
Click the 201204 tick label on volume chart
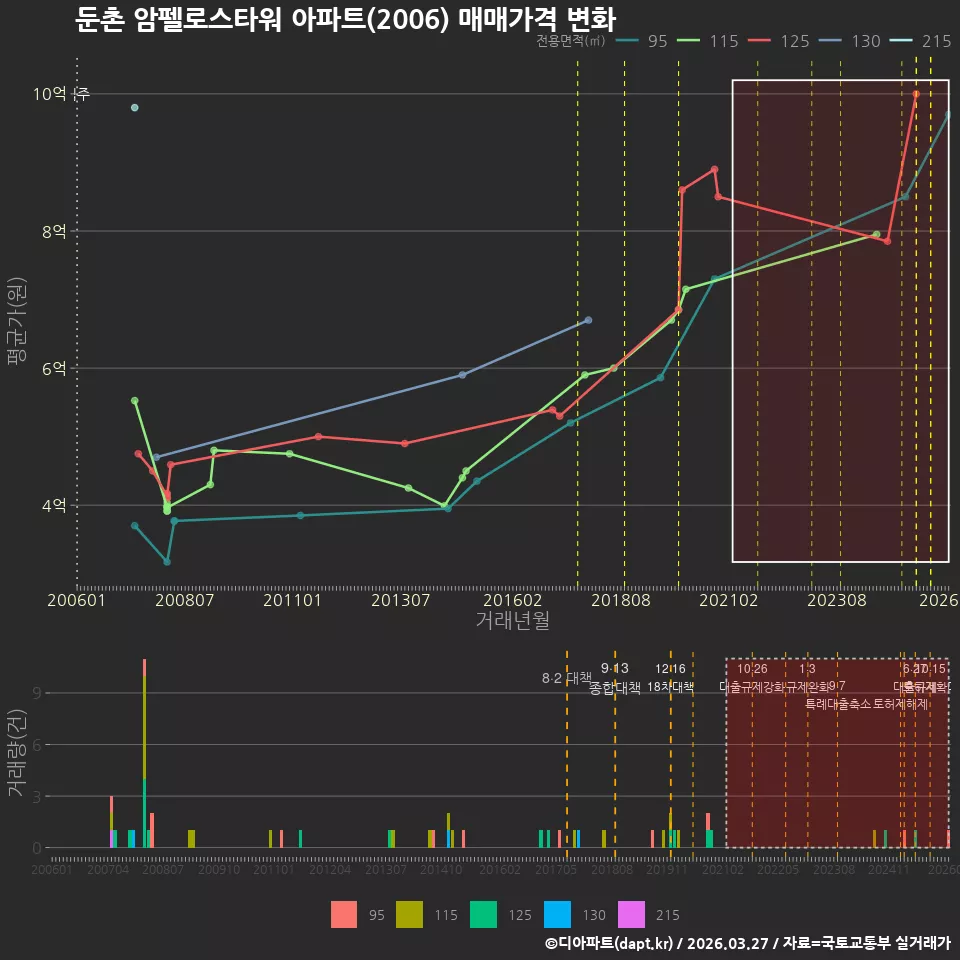[x=329, y=869]
